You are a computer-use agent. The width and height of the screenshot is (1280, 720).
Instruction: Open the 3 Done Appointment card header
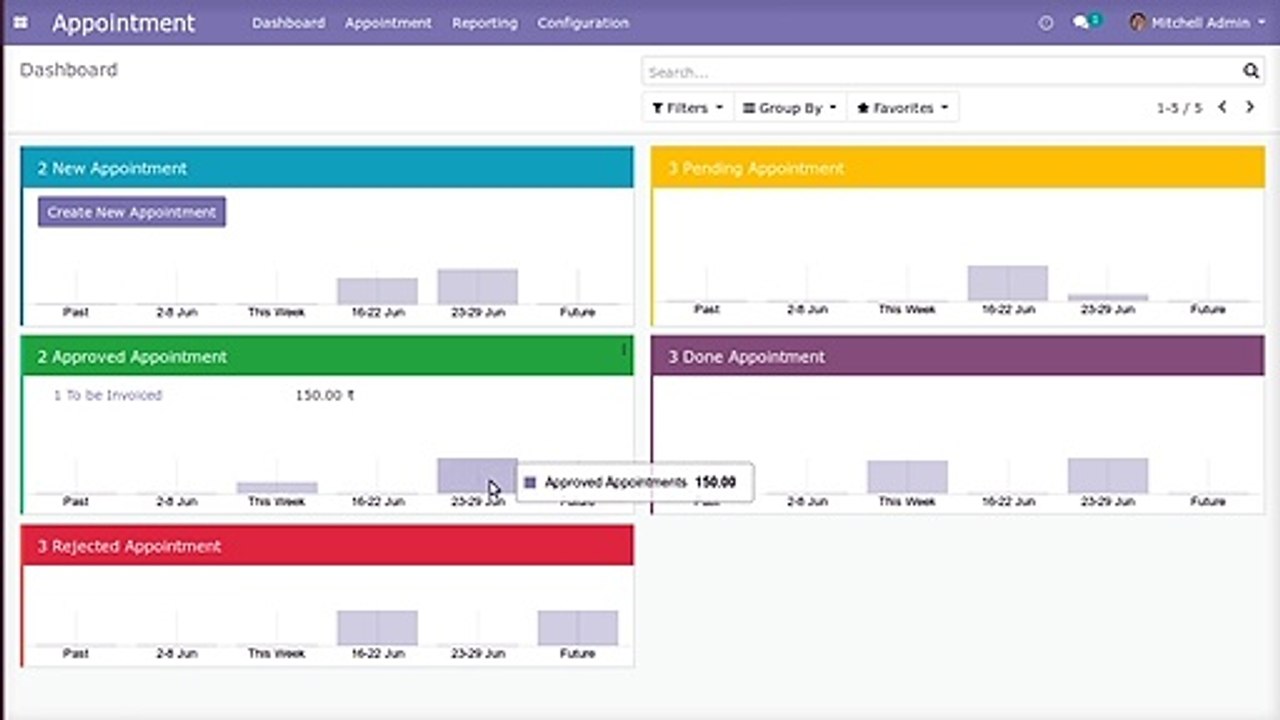[x=958, y=356]
